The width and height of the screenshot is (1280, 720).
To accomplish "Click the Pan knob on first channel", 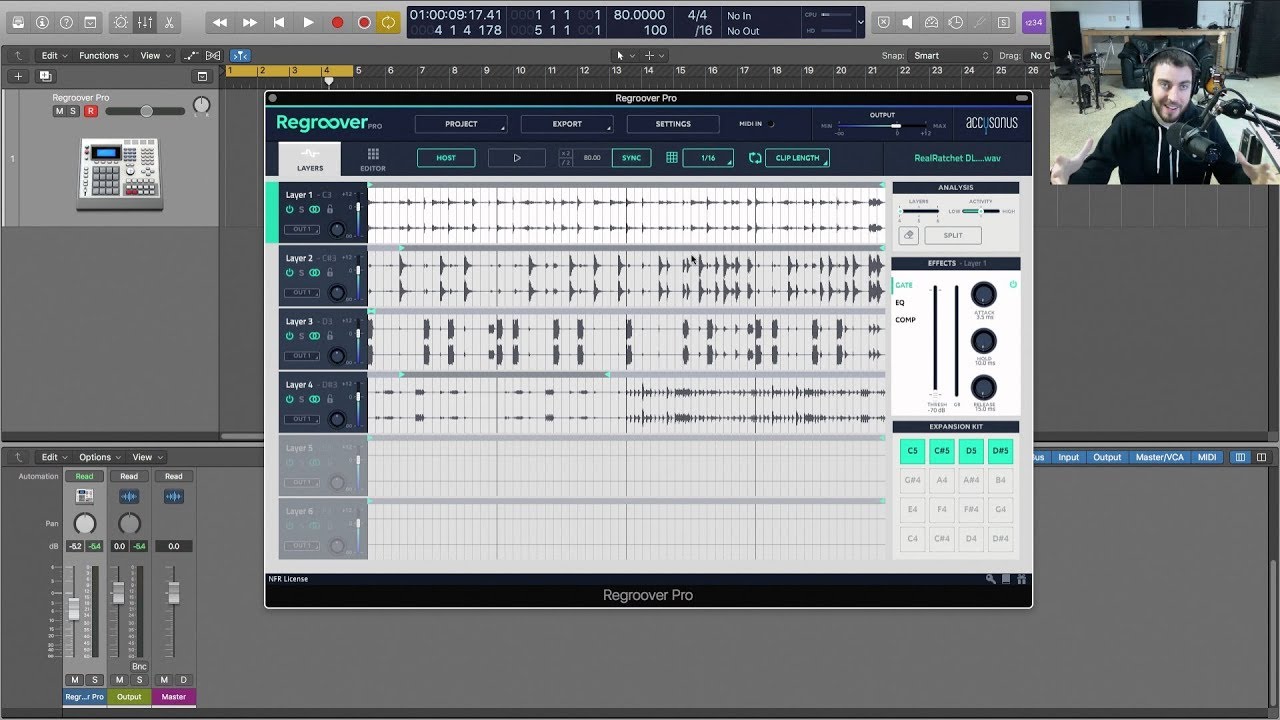I will point(85,523).
